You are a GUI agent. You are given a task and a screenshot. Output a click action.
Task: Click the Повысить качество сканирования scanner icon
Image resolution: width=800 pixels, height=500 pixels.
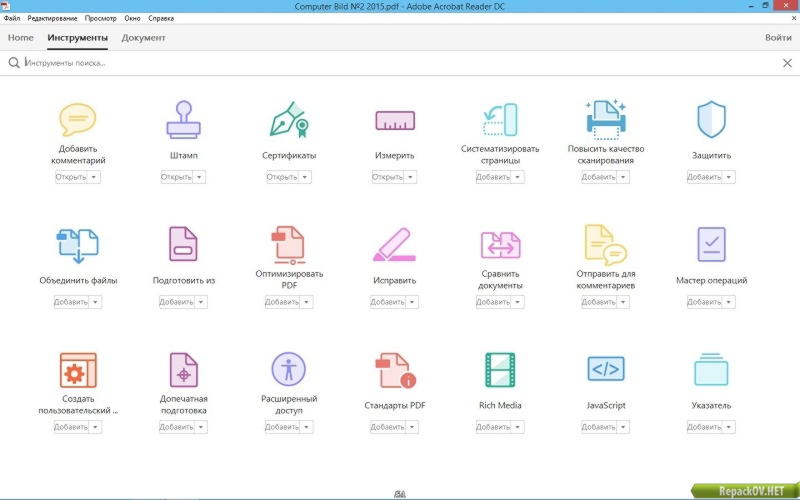point(606,120)
